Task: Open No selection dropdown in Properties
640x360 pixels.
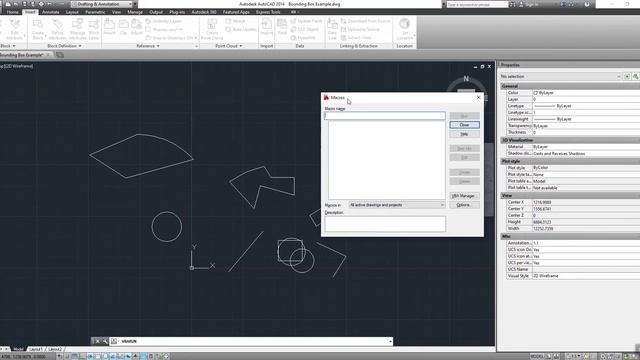Action: point(560,76)
